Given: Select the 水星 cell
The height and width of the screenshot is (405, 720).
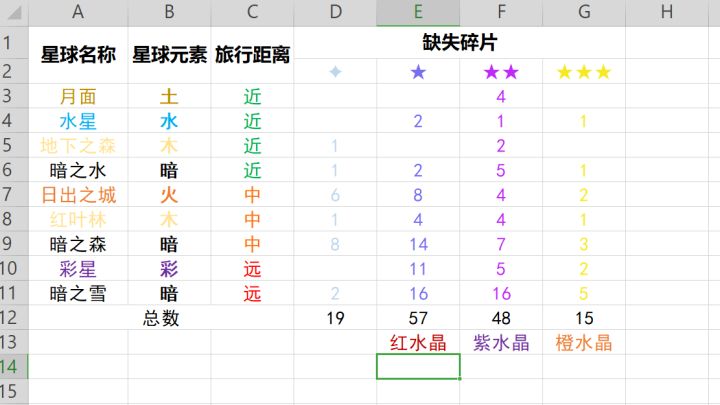Looking at the screenshot, I should [x=78, y=121].
